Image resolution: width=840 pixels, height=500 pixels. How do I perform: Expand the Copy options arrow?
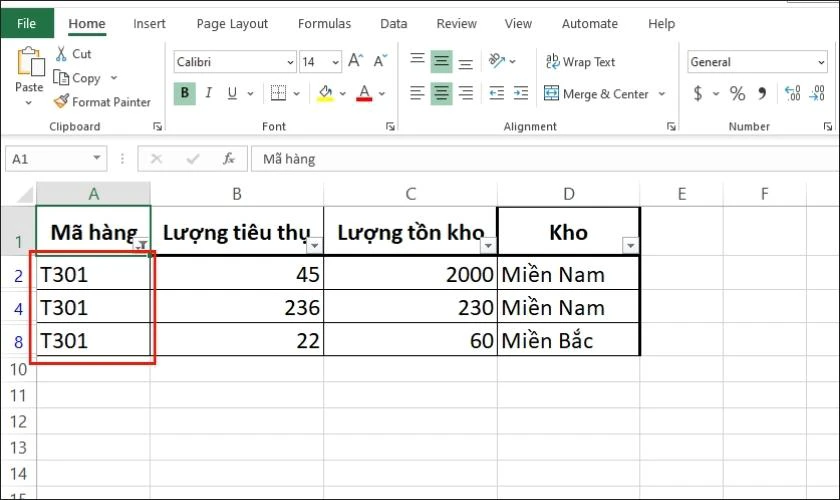pos(114,78)
